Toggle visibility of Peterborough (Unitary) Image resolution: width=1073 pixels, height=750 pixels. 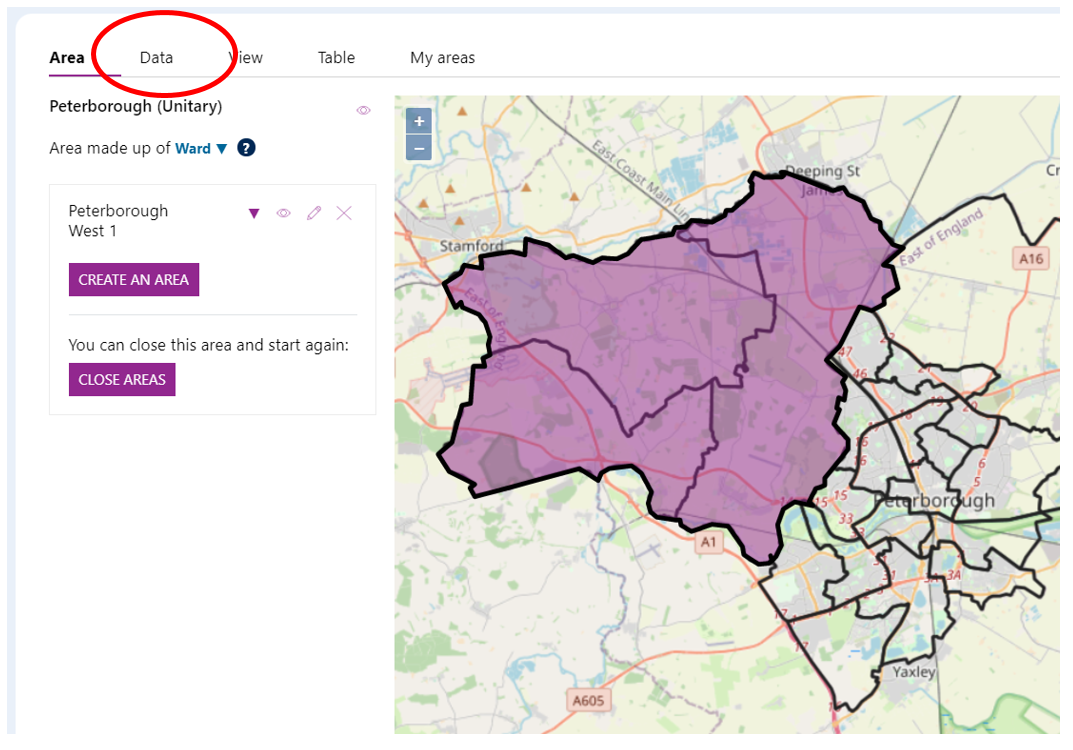click(x=363, y=109)
